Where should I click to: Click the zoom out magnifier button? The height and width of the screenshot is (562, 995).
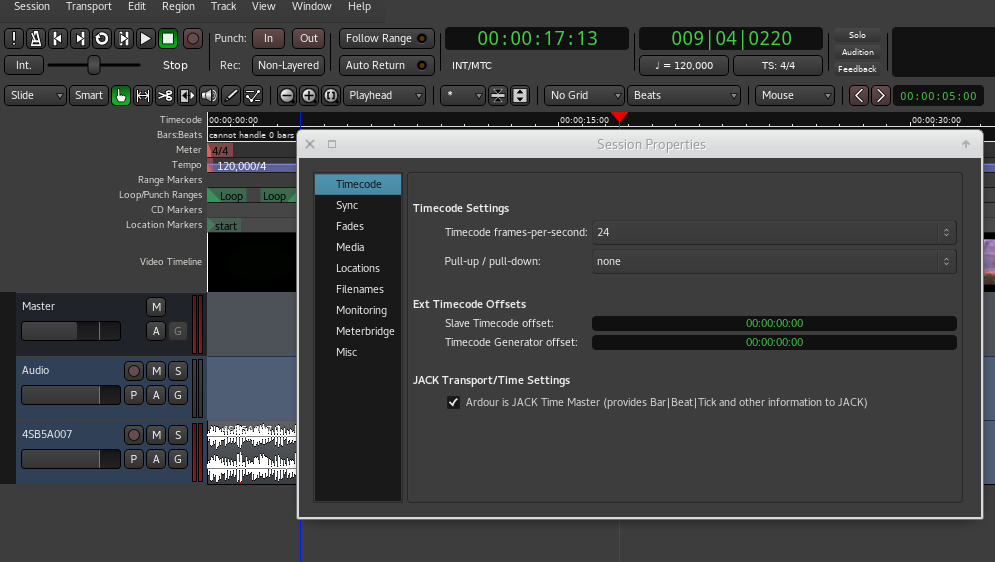click(x=287, y=96)
